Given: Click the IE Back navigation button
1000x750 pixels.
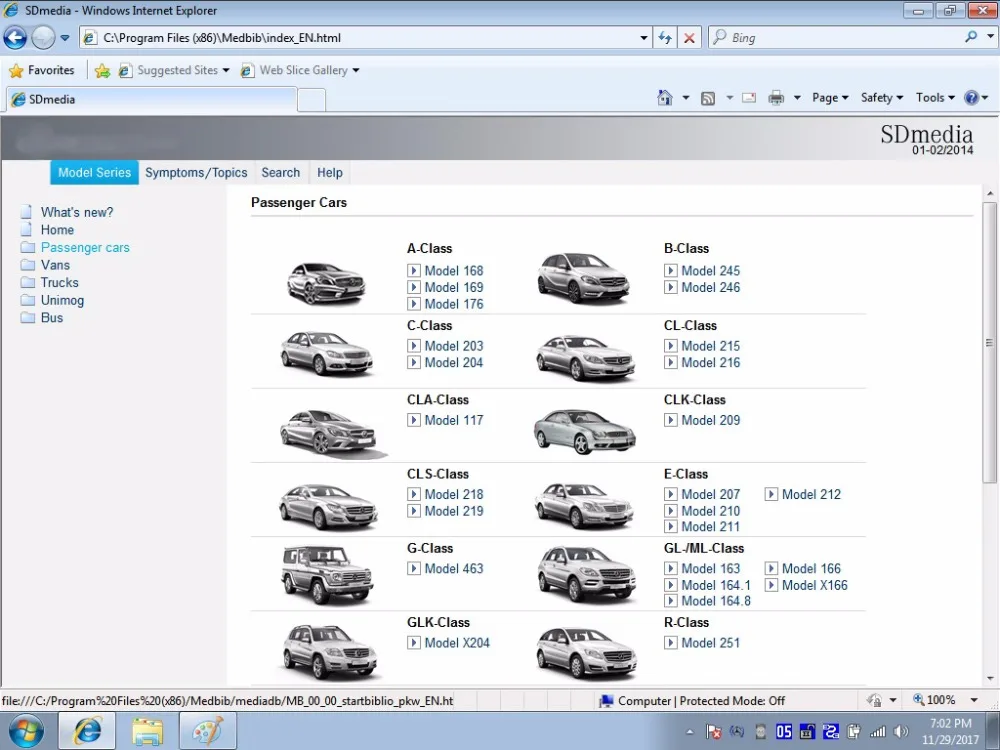Looking at the screenshot, I should click(x=15, y=38).
